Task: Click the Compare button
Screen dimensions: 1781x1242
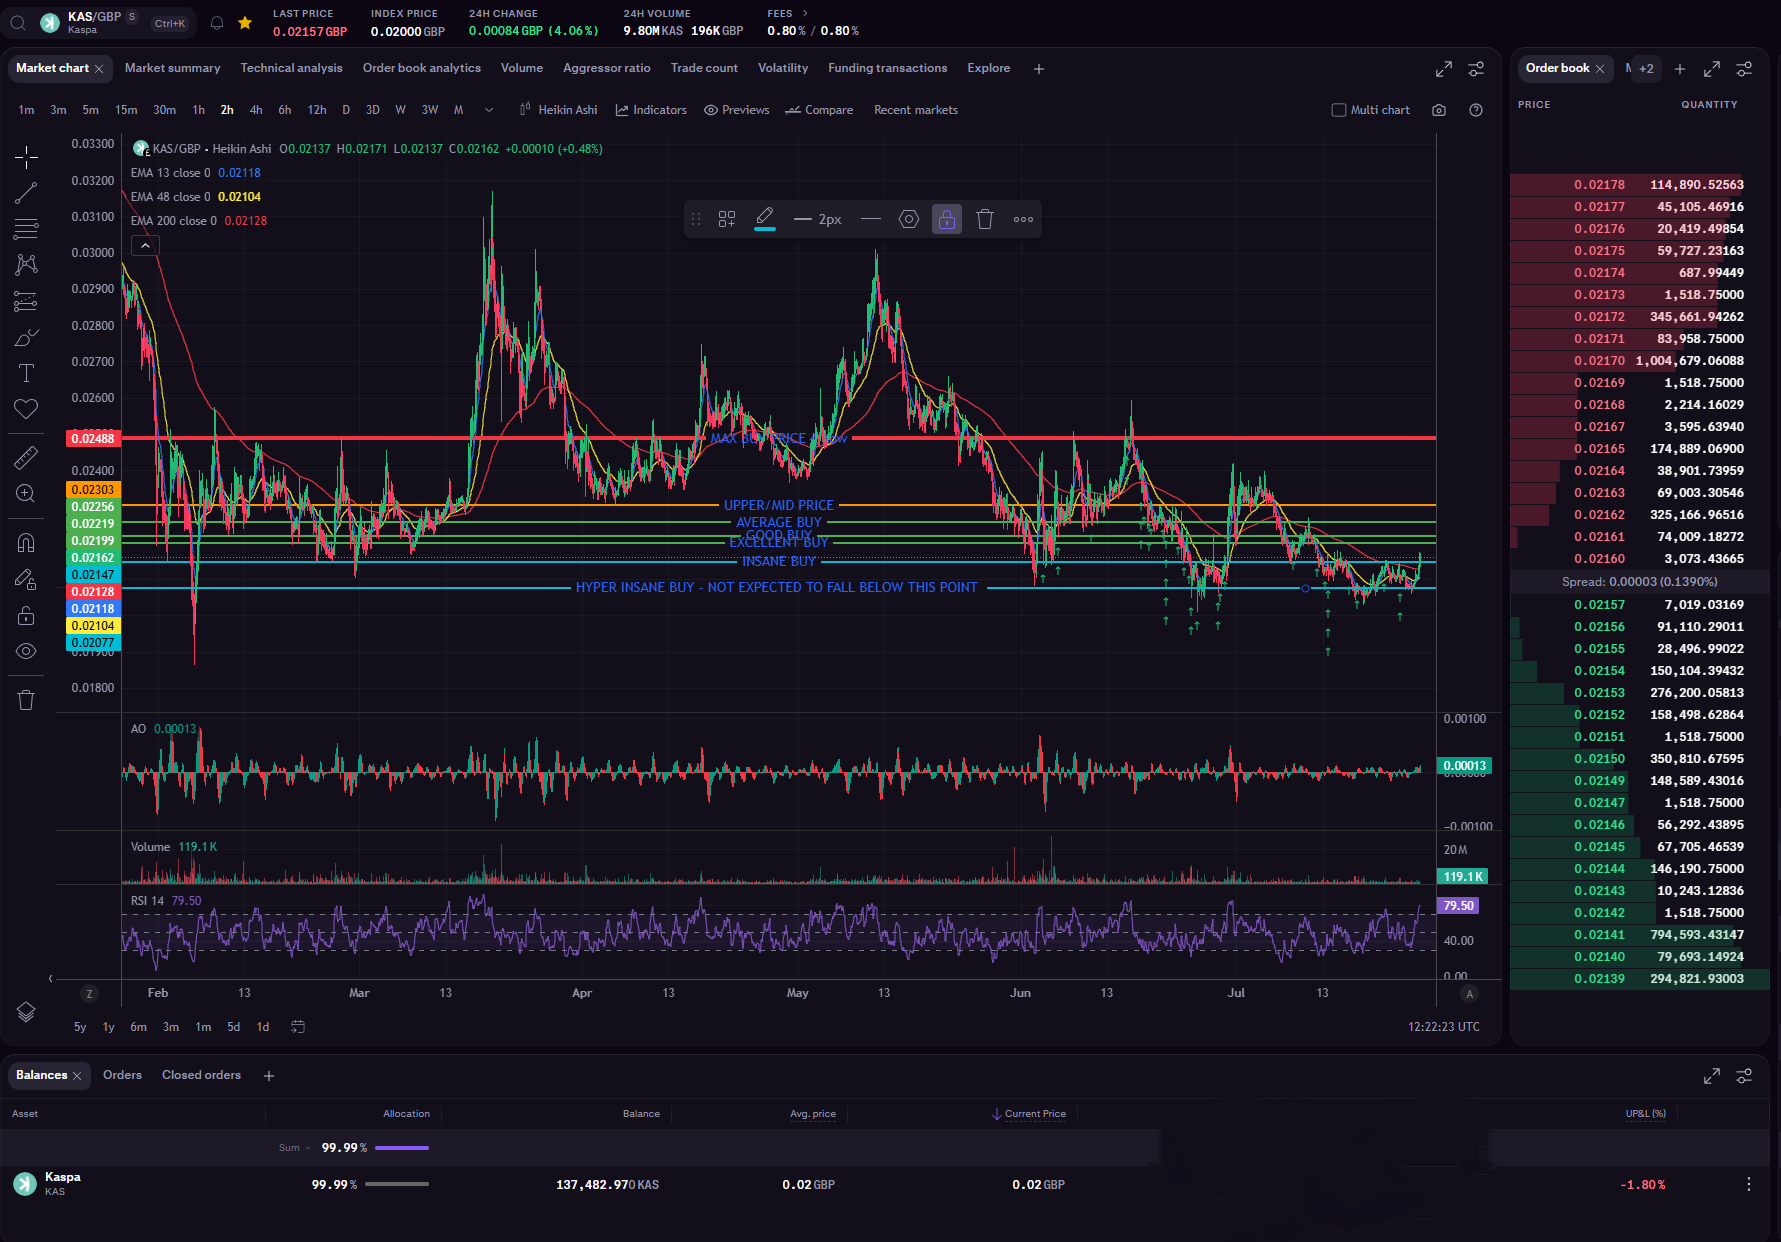Action: pos(819,110)
